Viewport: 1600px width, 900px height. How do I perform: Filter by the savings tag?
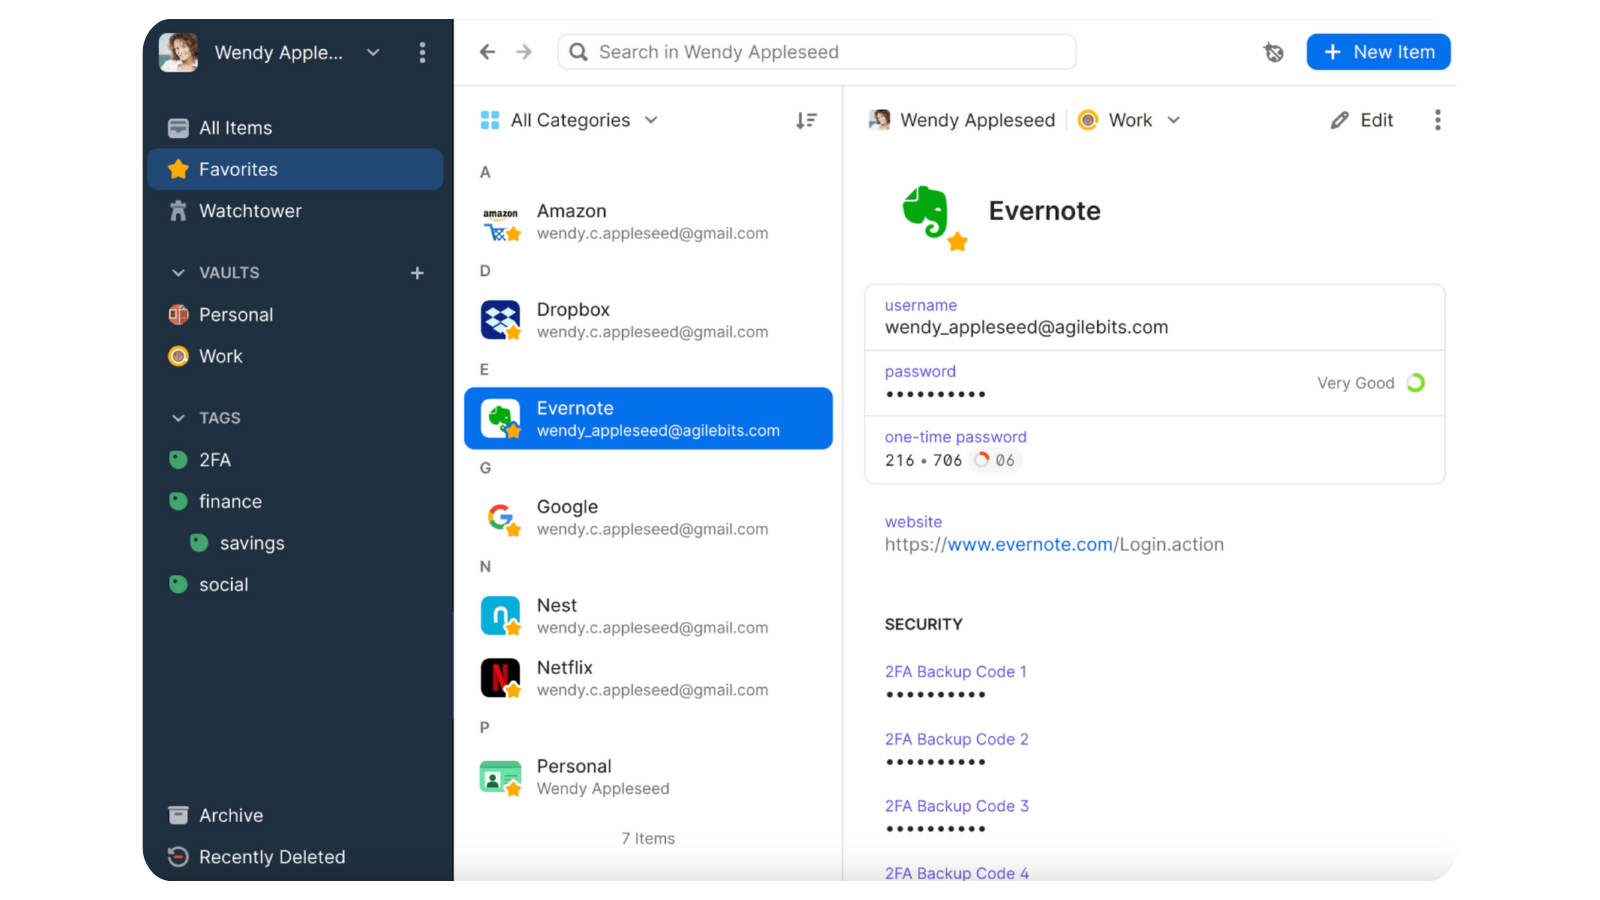pyautogui.click(x=295, y=543)
